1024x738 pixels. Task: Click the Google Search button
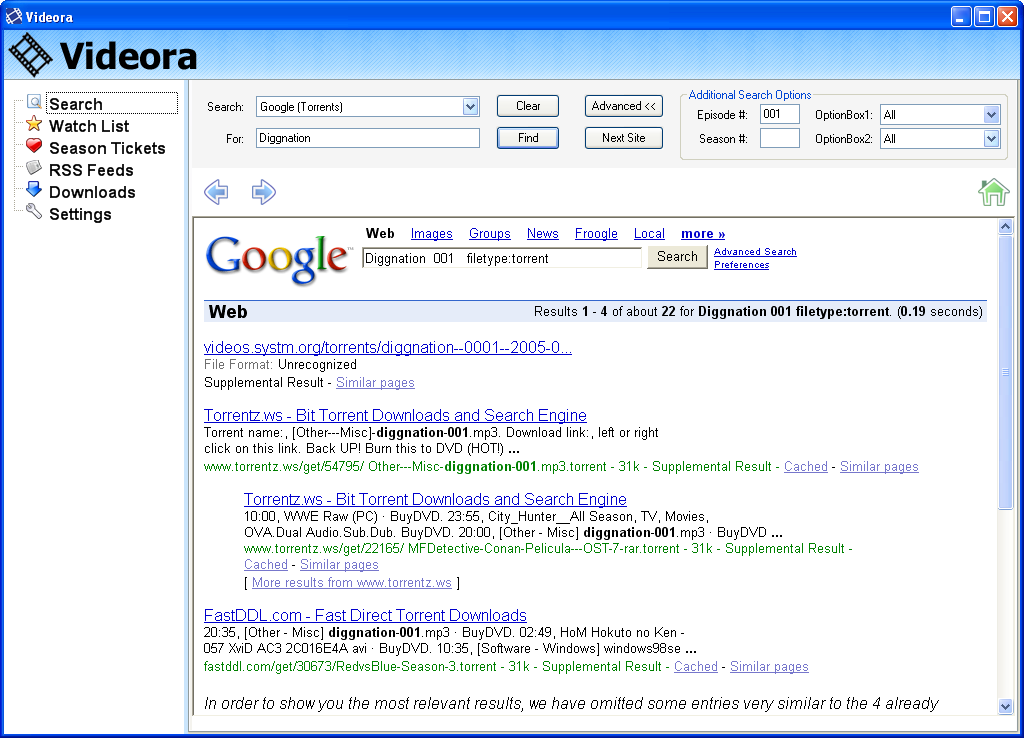click(x=677, y=257)
